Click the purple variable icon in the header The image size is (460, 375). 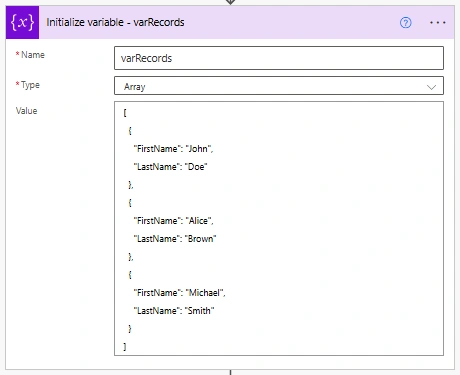tap(22, 22)
